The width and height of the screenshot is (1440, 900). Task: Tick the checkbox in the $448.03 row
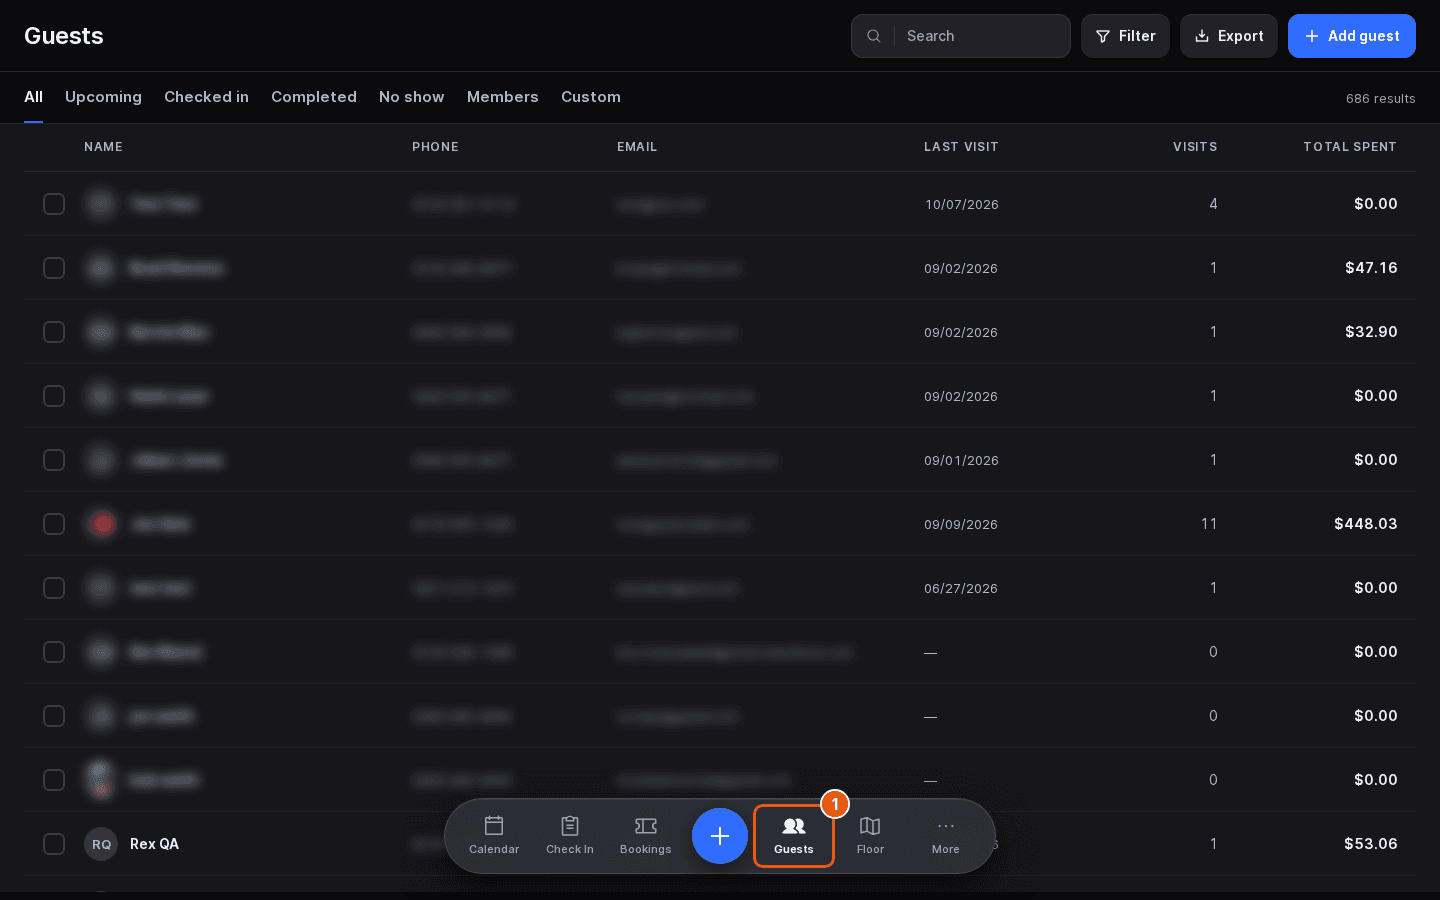(x=54, y=524)
